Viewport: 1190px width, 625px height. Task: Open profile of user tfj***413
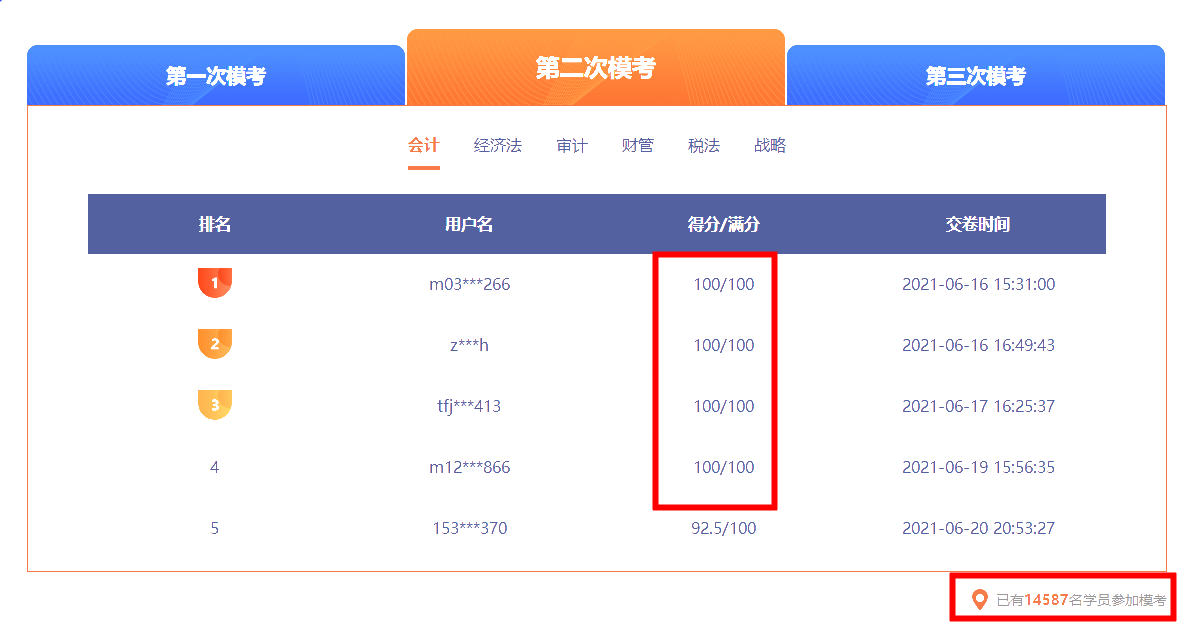coord(469,405)
